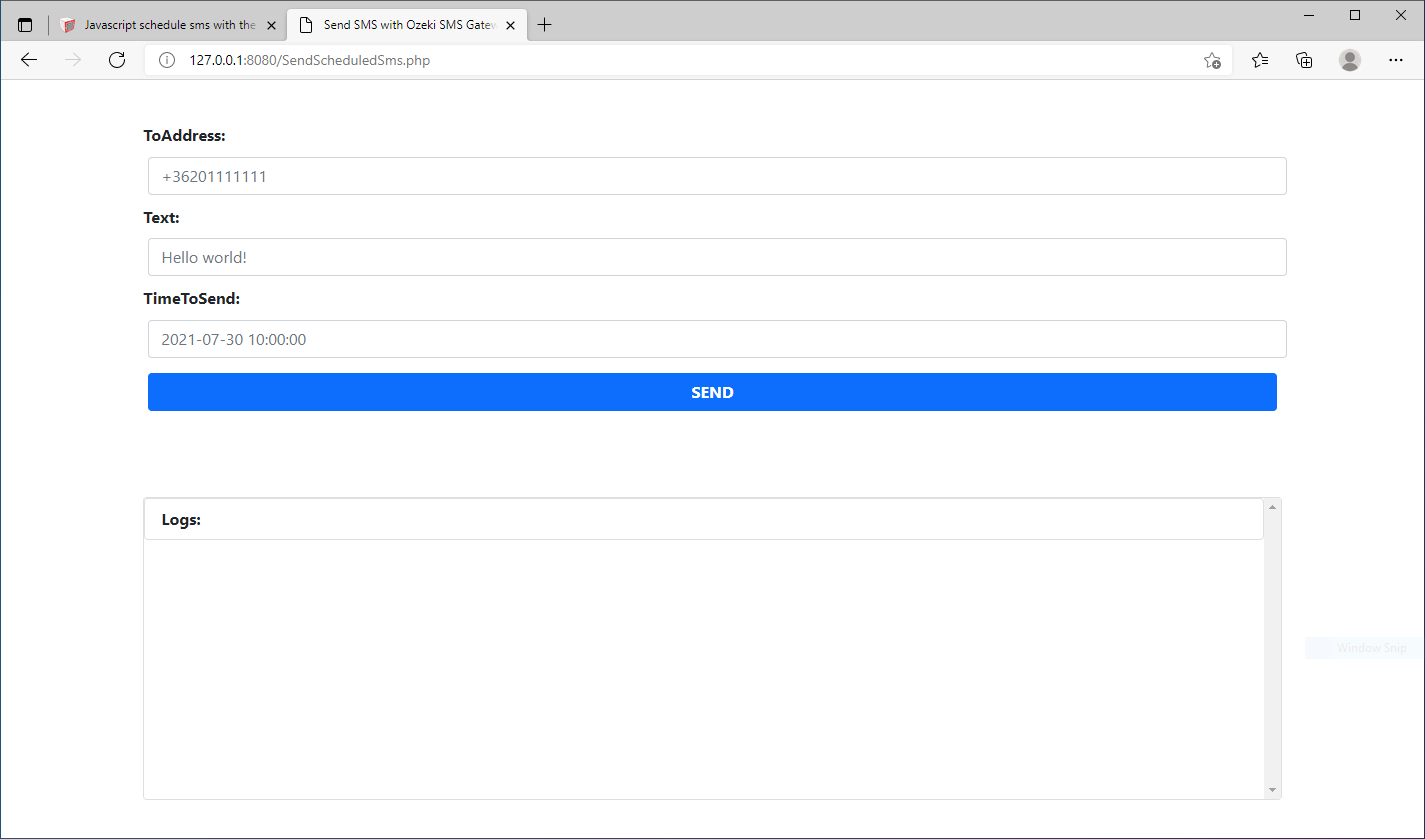This screenshot has height=839, width=1425.
Task: Open the Collections panel
Action: 1304,60
